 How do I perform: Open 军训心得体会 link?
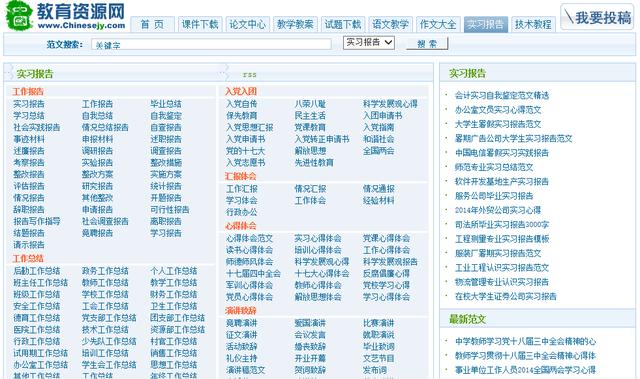pyautogui.click(x=249, y=285)
